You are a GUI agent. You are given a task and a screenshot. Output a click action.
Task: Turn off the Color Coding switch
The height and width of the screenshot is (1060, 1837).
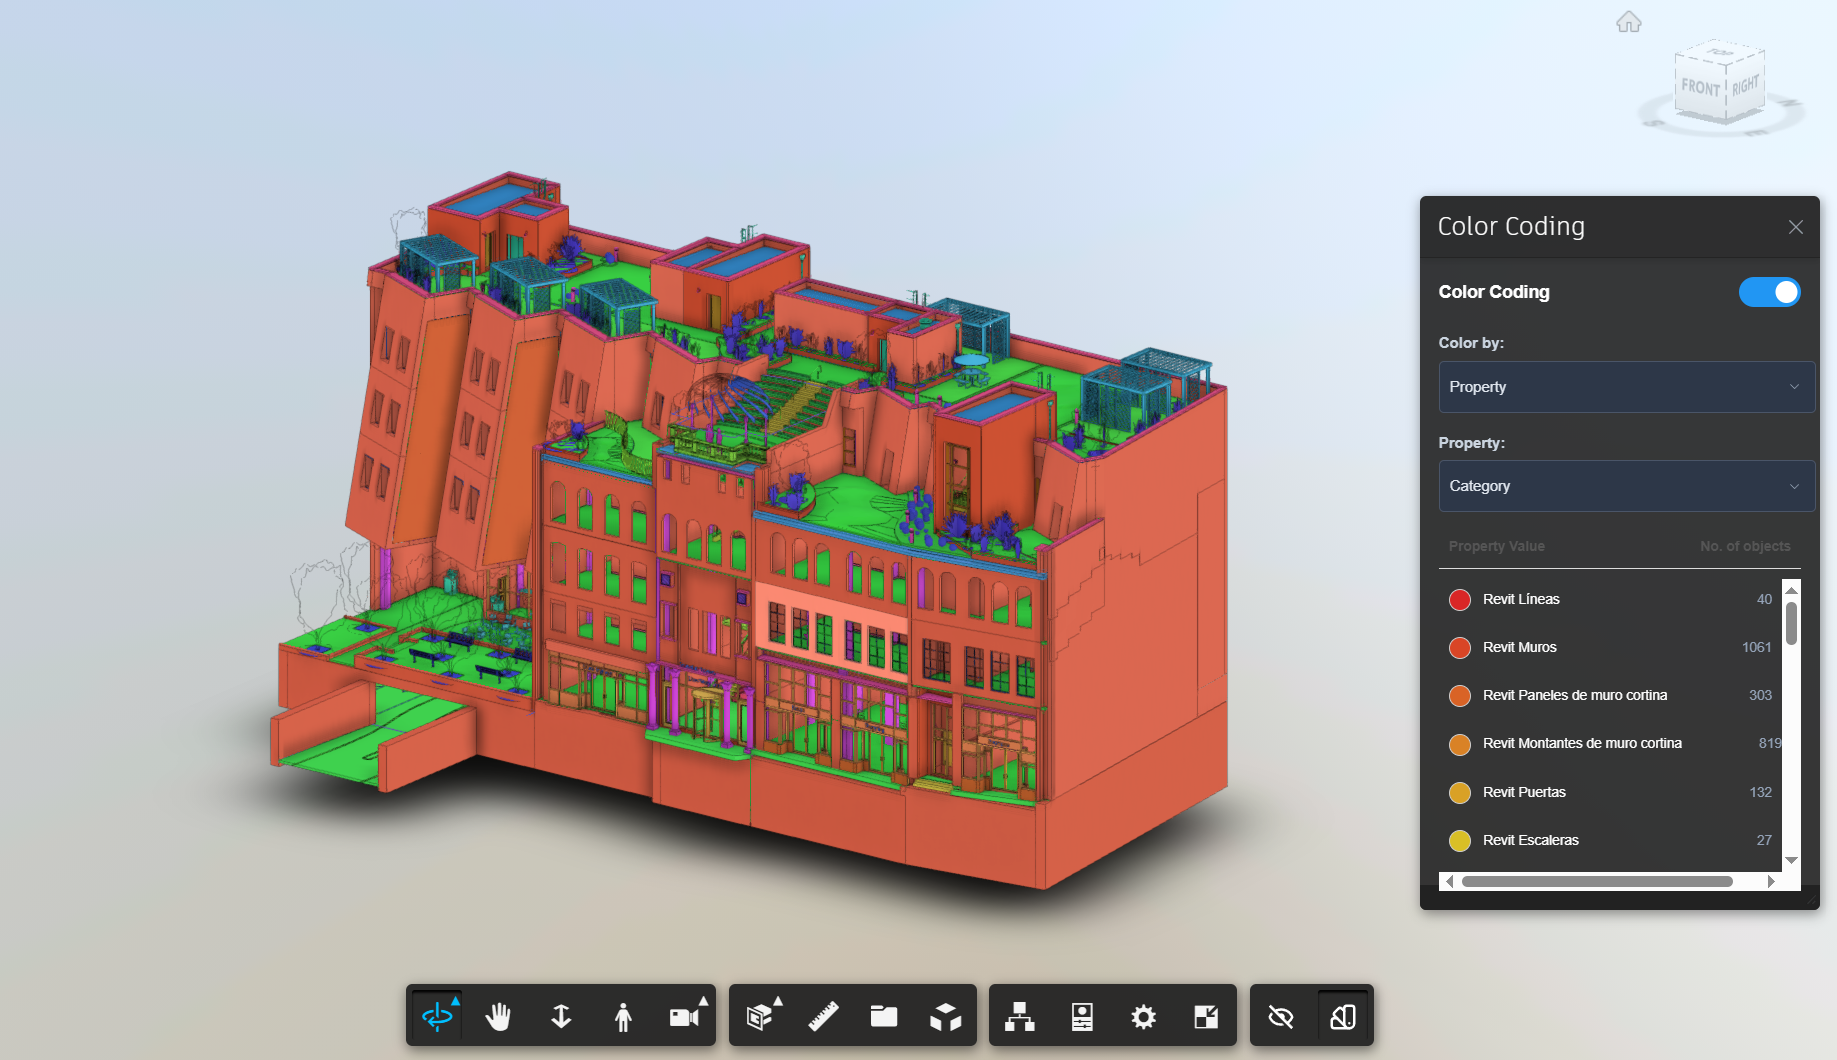coord(1769,292)
